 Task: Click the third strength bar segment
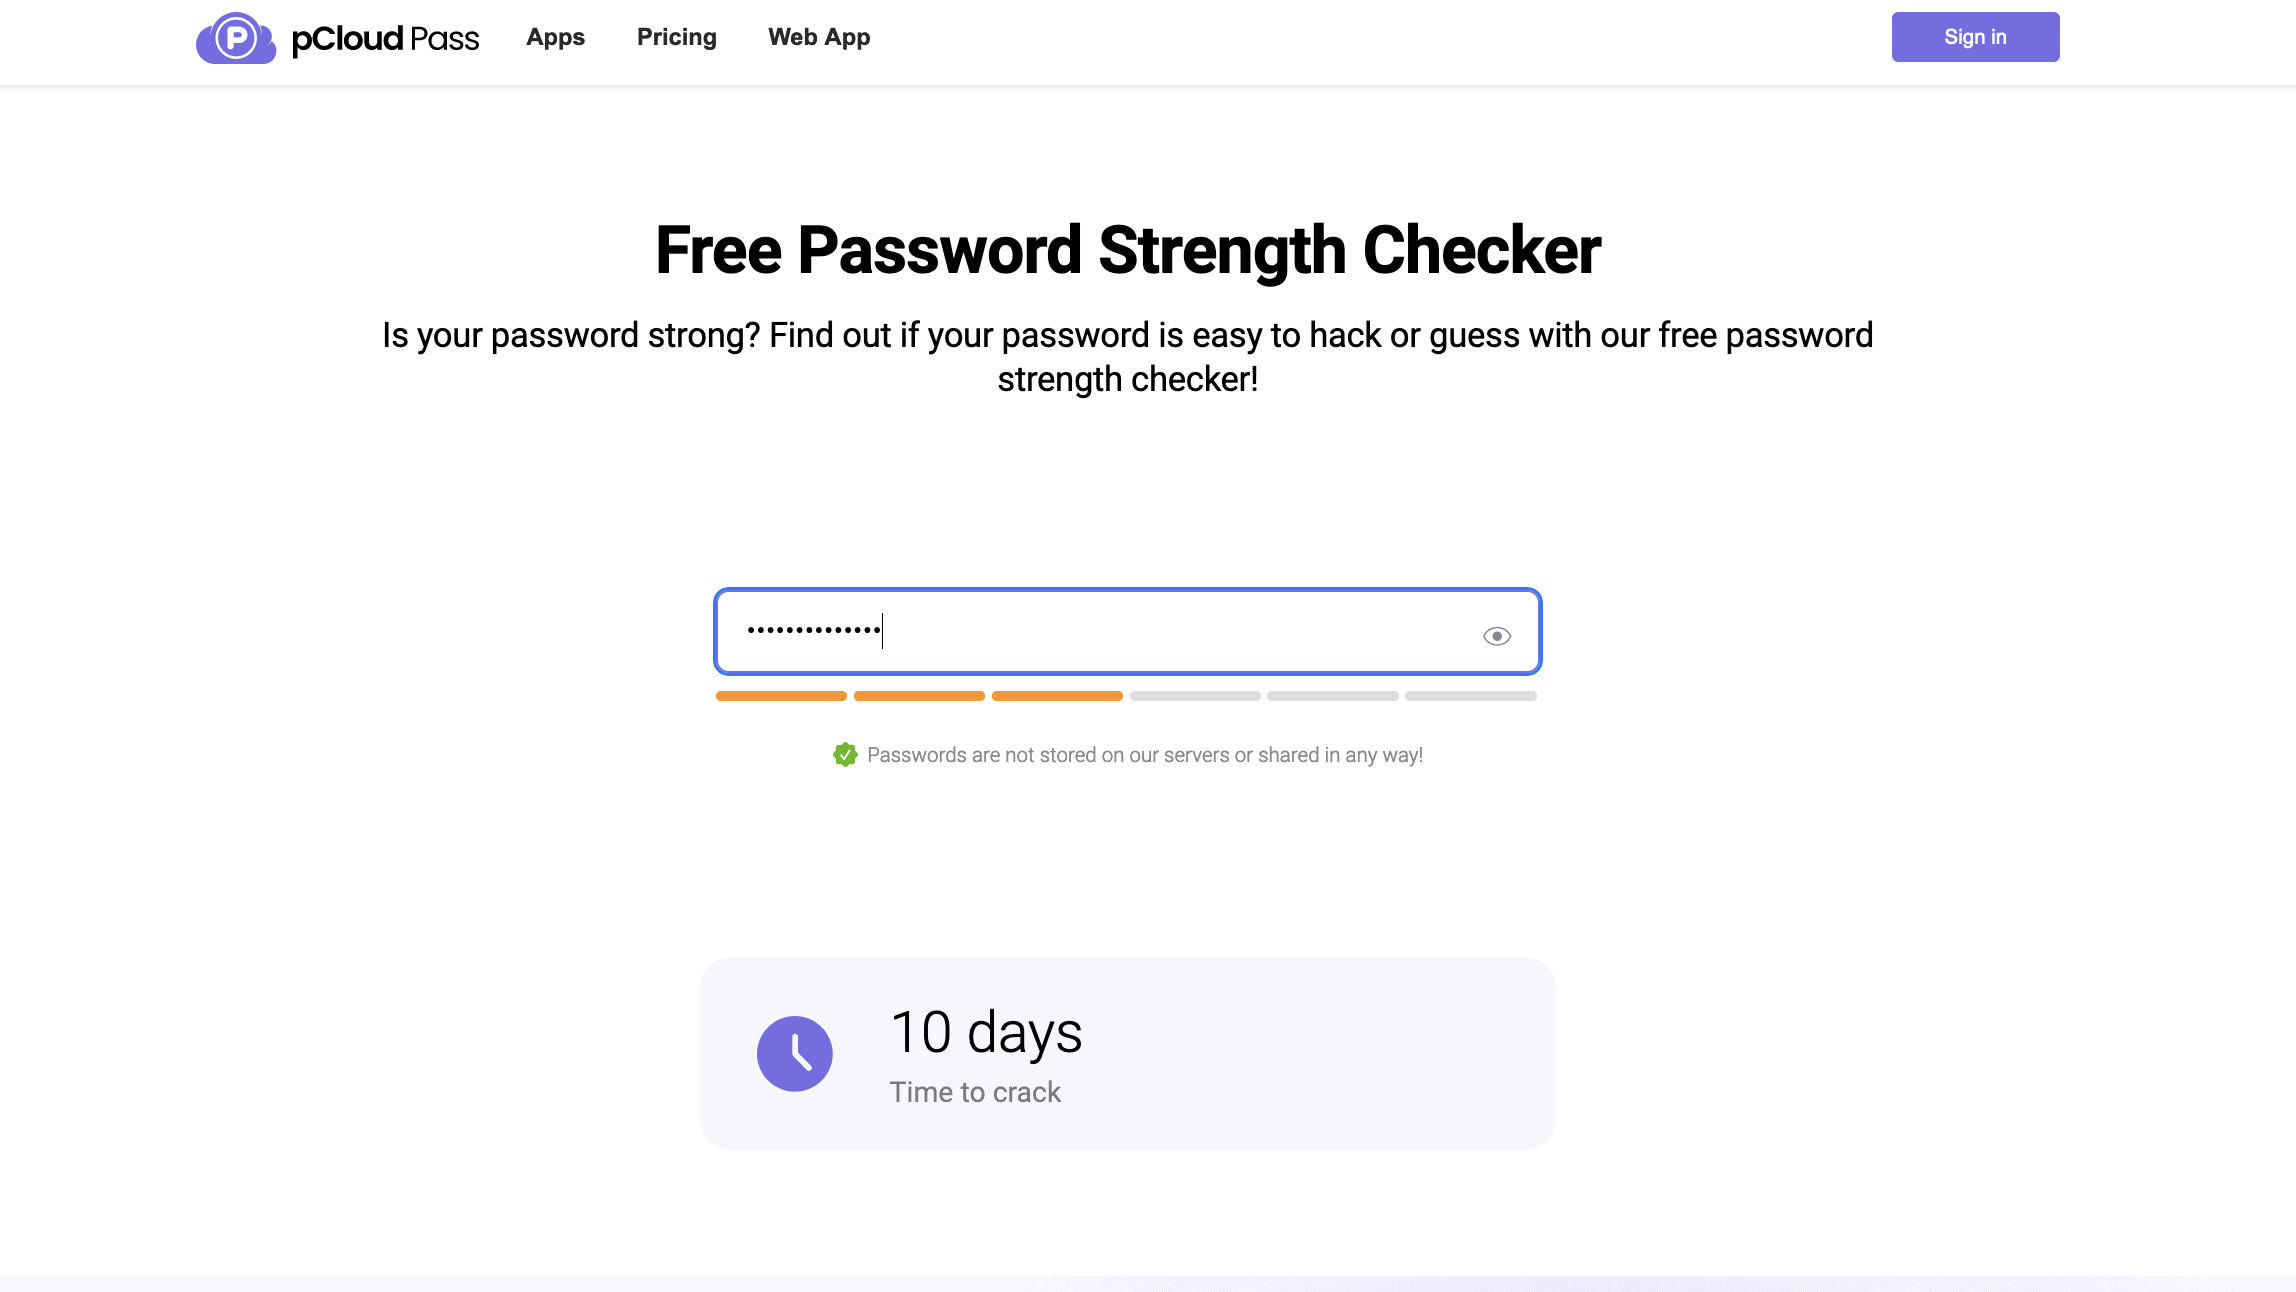click(1056, 695)
